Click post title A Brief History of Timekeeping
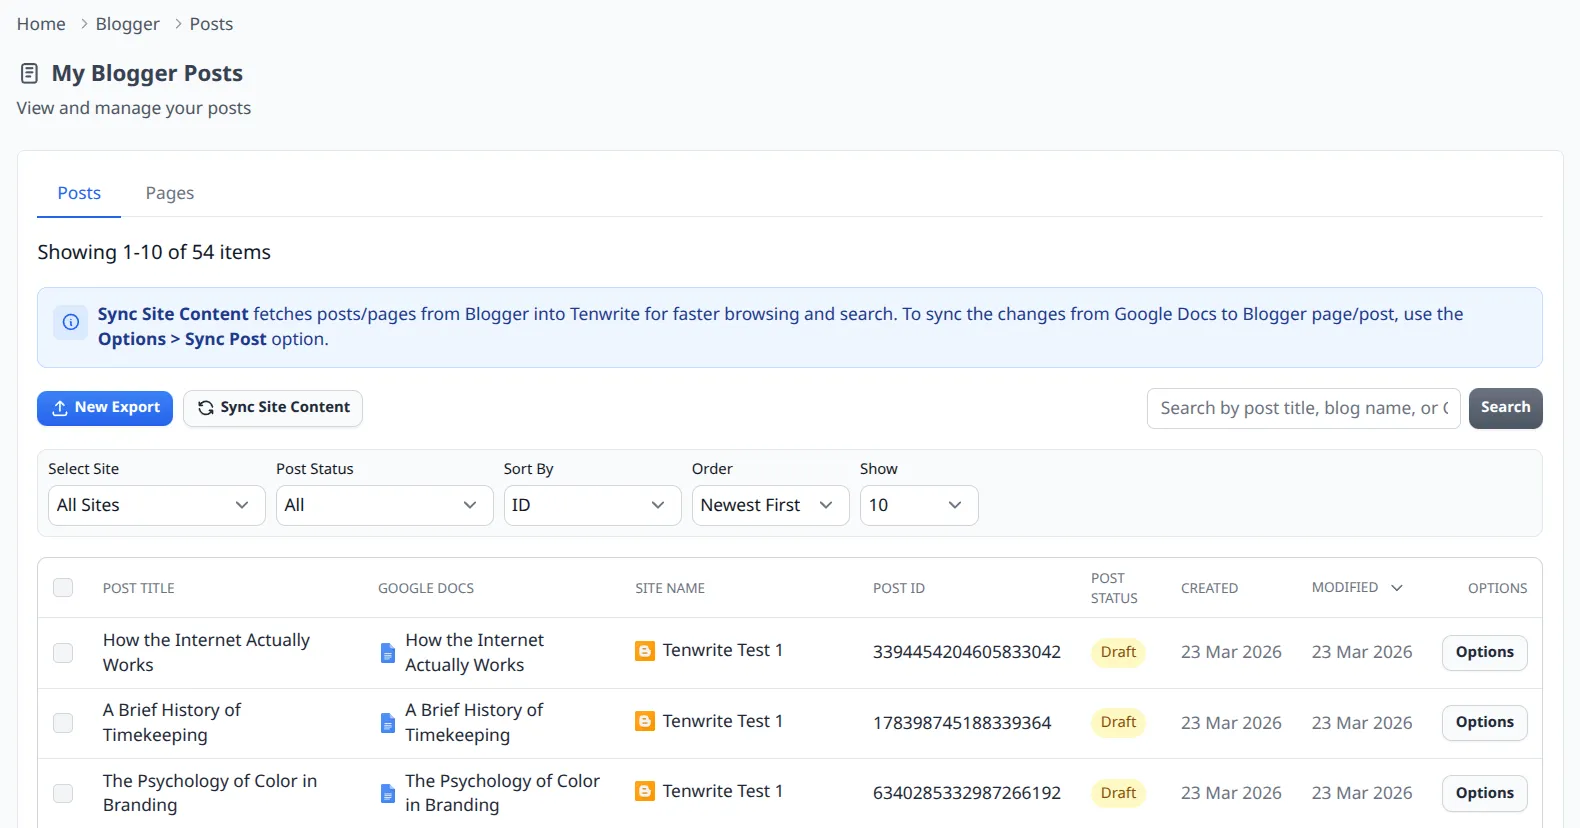This screenshot has width=1580, height=828. pos(172,722)
